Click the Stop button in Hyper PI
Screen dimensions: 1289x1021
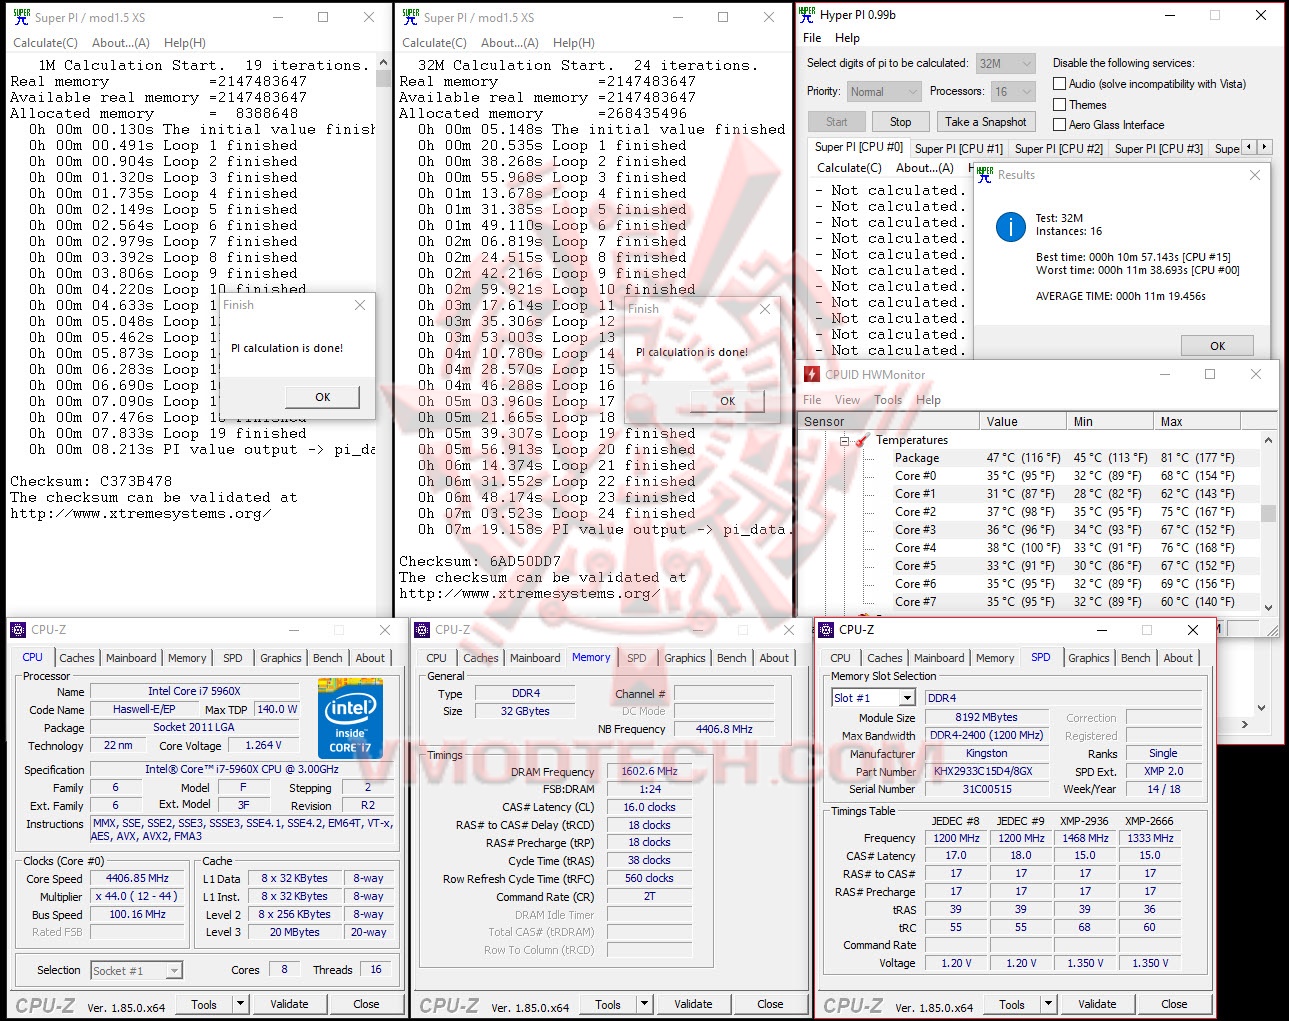[x=900, y=122]
